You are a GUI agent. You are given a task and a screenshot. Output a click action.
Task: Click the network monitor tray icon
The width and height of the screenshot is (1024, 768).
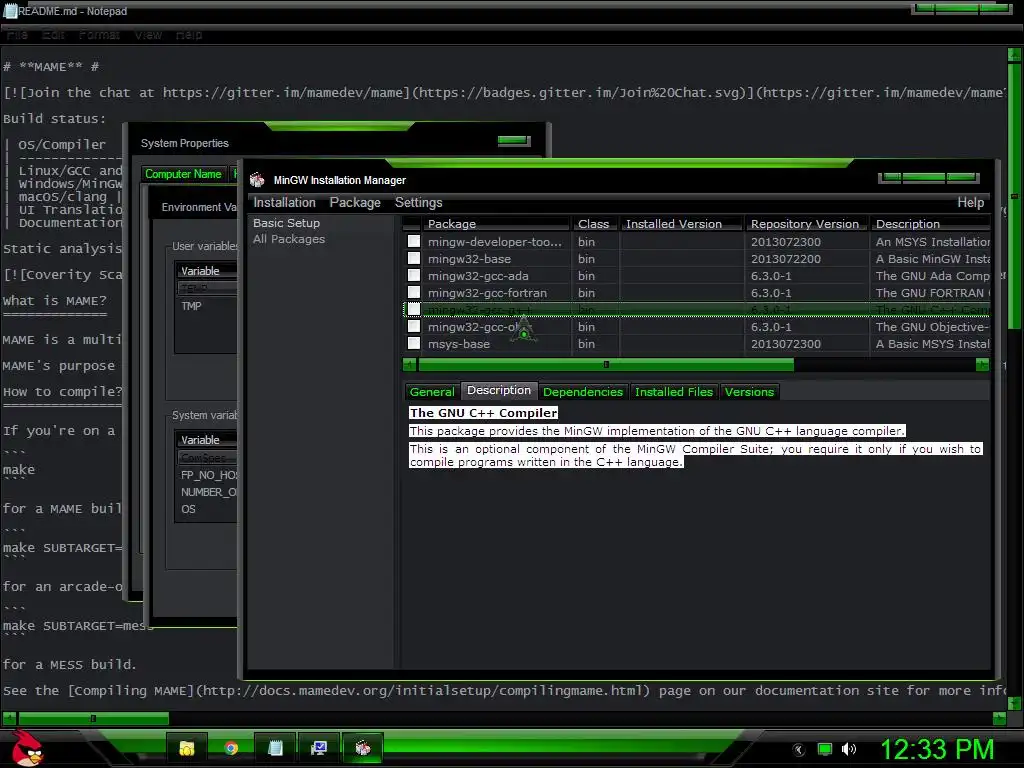[x=825, y=749]
